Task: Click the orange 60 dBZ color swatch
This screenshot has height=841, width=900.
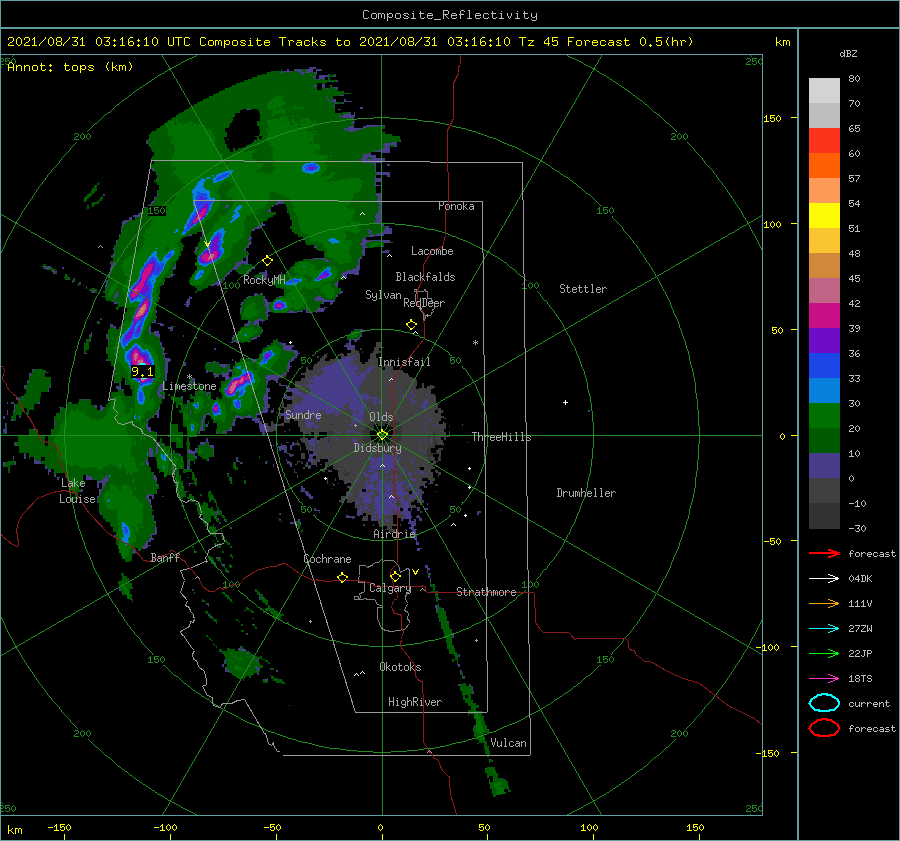Action: [x=824, y=165]
